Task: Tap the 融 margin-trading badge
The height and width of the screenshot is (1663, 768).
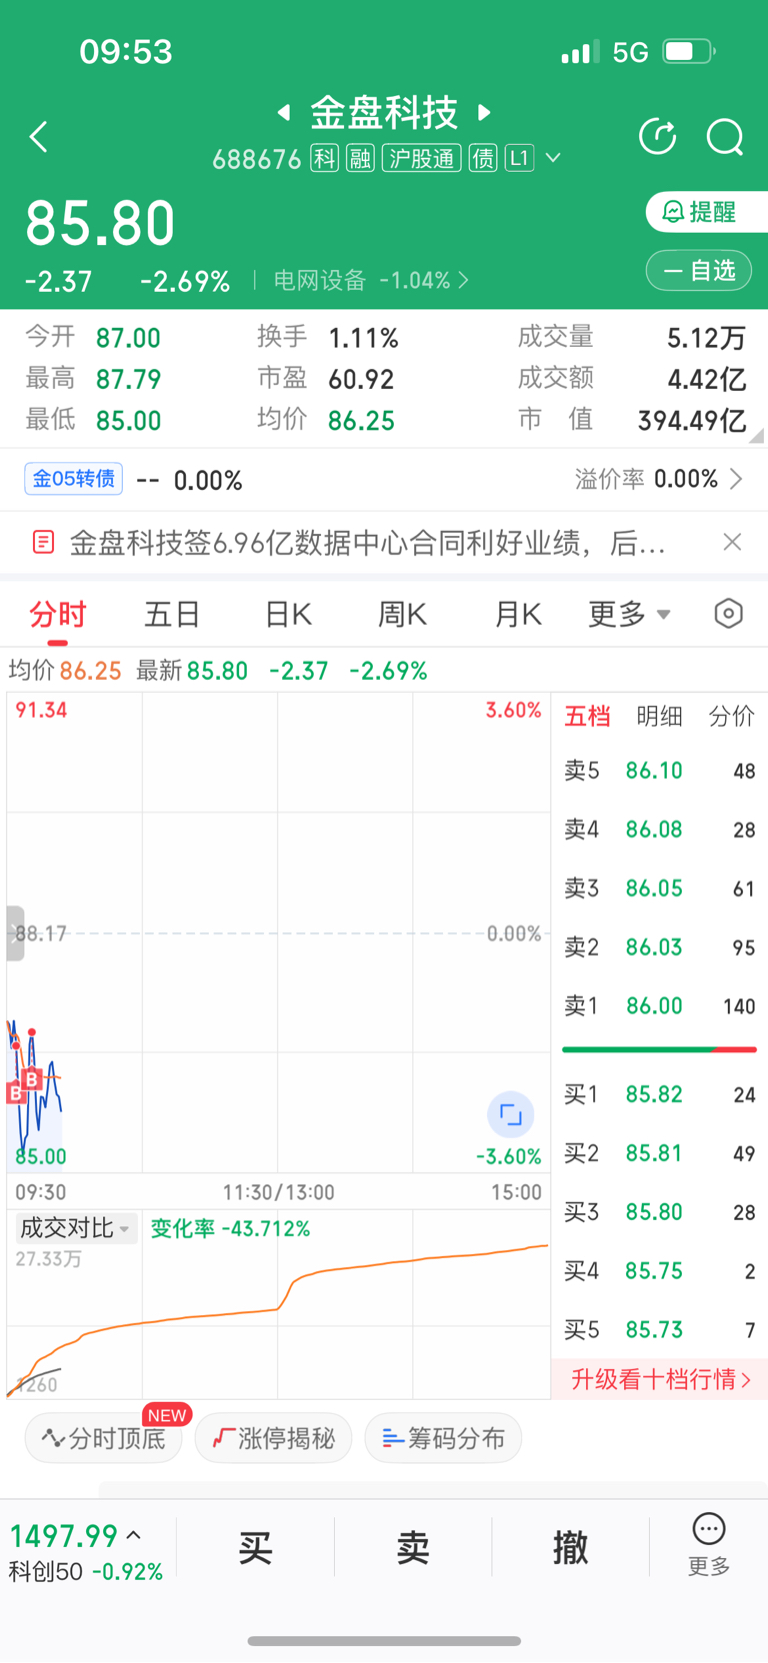Action: click(360, 158)
